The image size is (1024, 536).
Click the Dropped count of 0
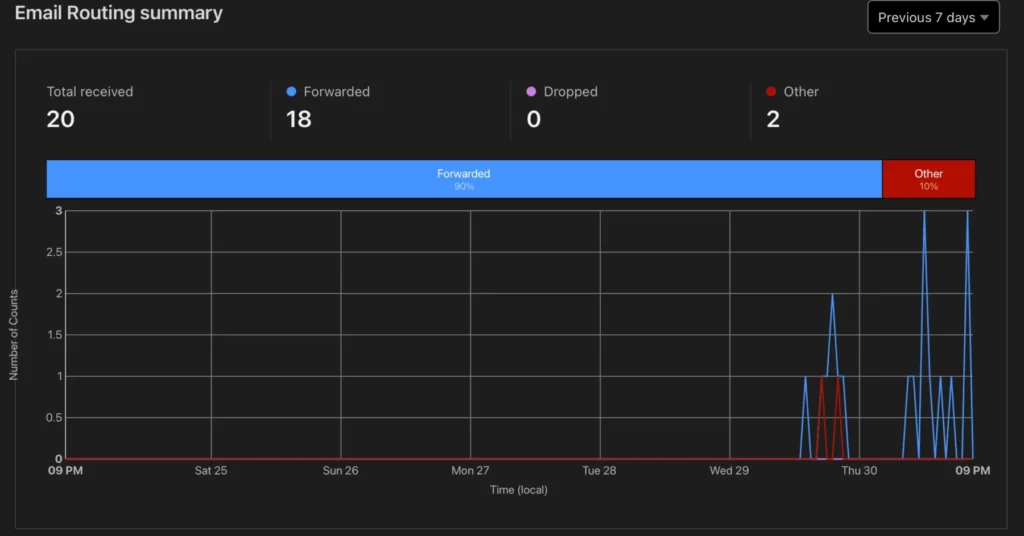(x=533, y=119)
